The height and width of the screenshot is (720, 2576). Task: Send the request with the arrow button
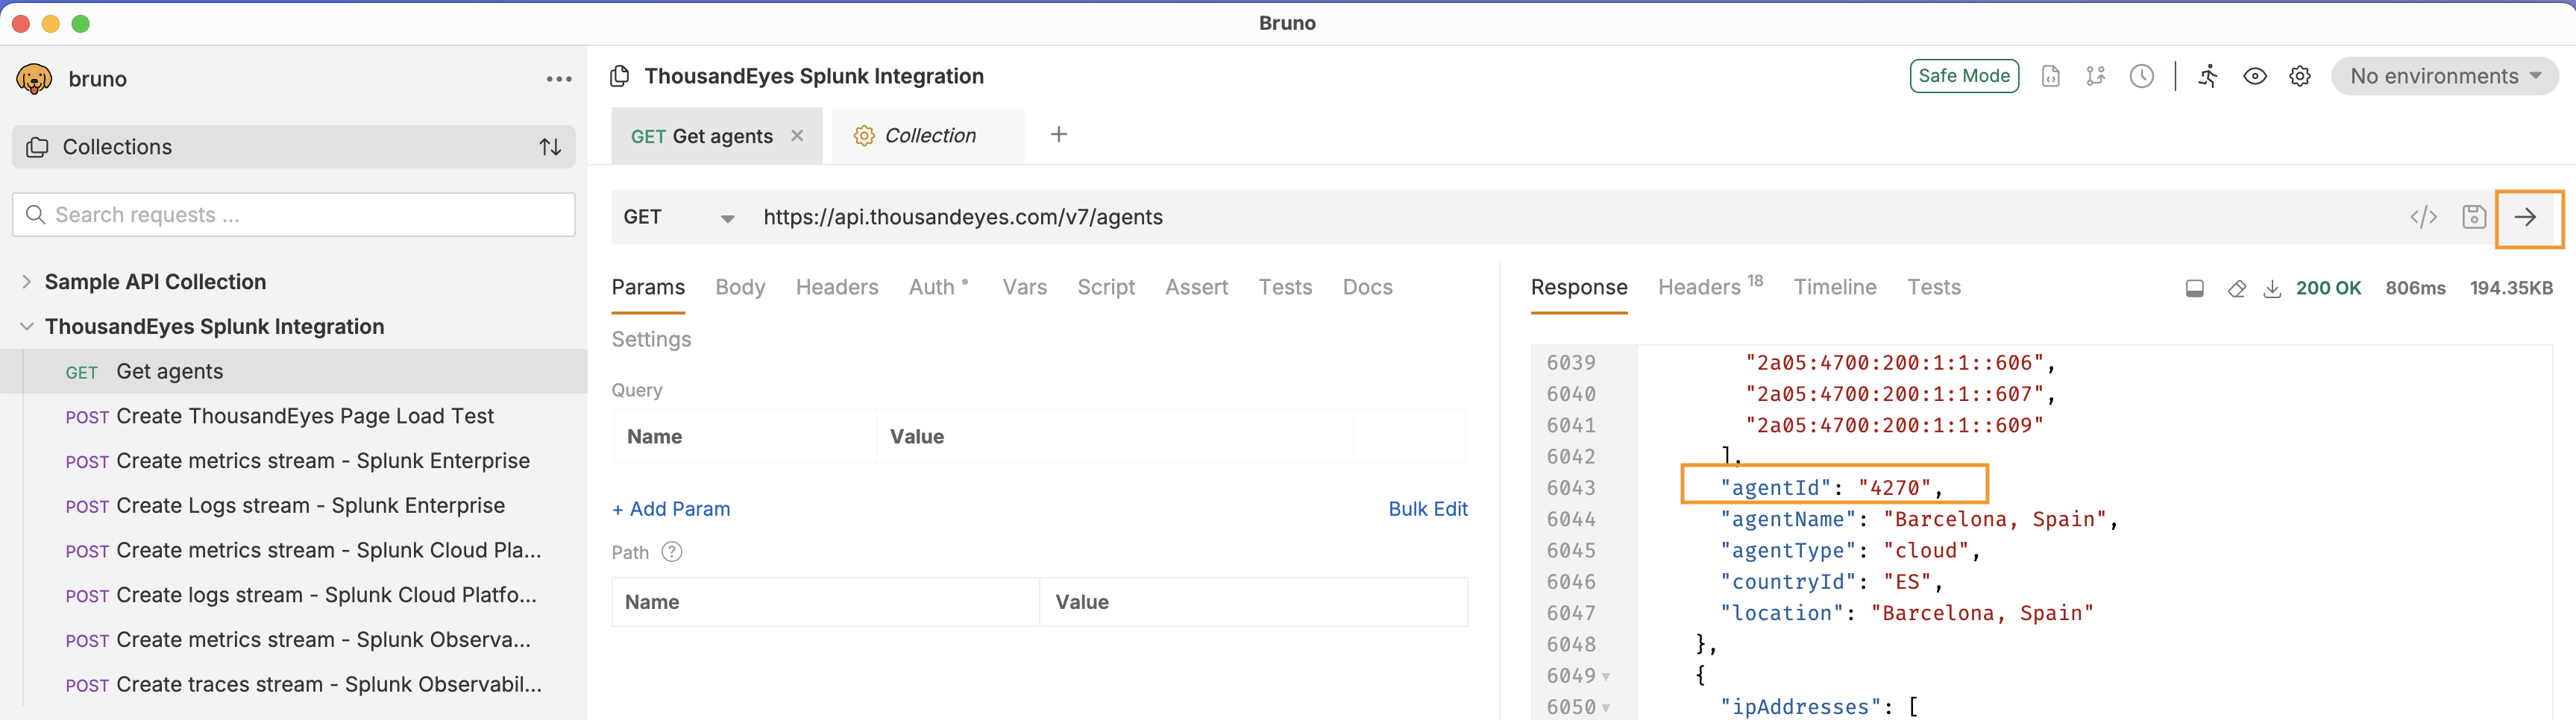(2526, 217)
